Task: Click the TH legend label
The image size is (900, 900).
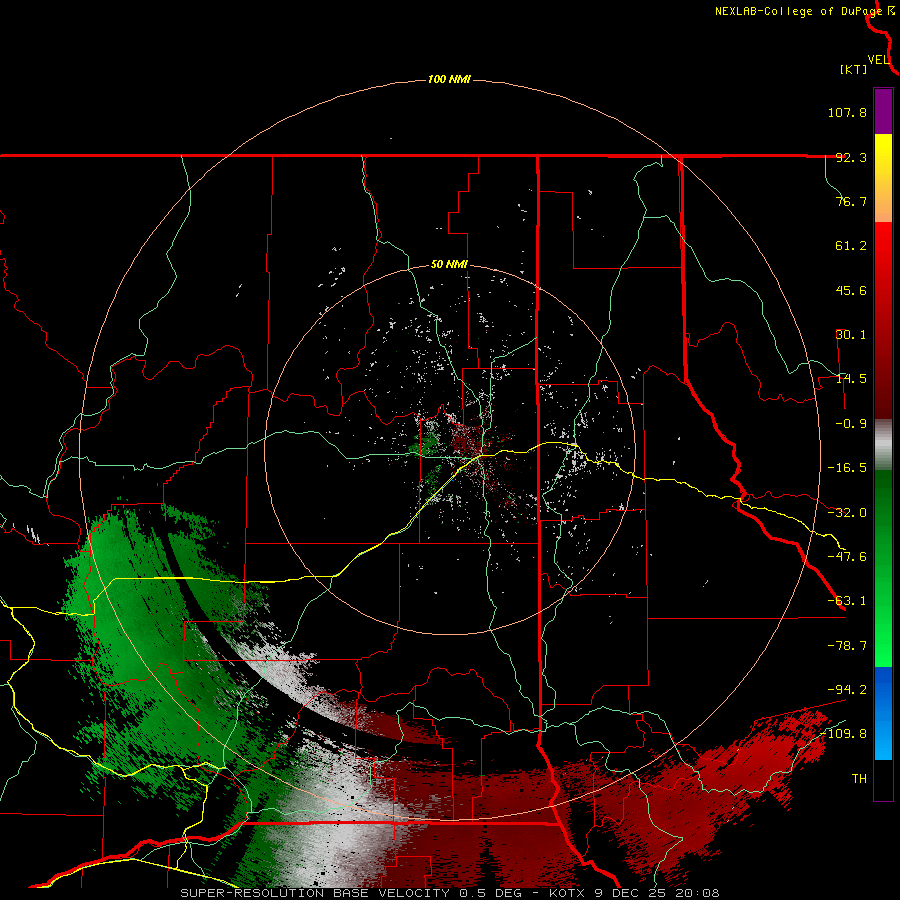Action: tap(859, 779)
